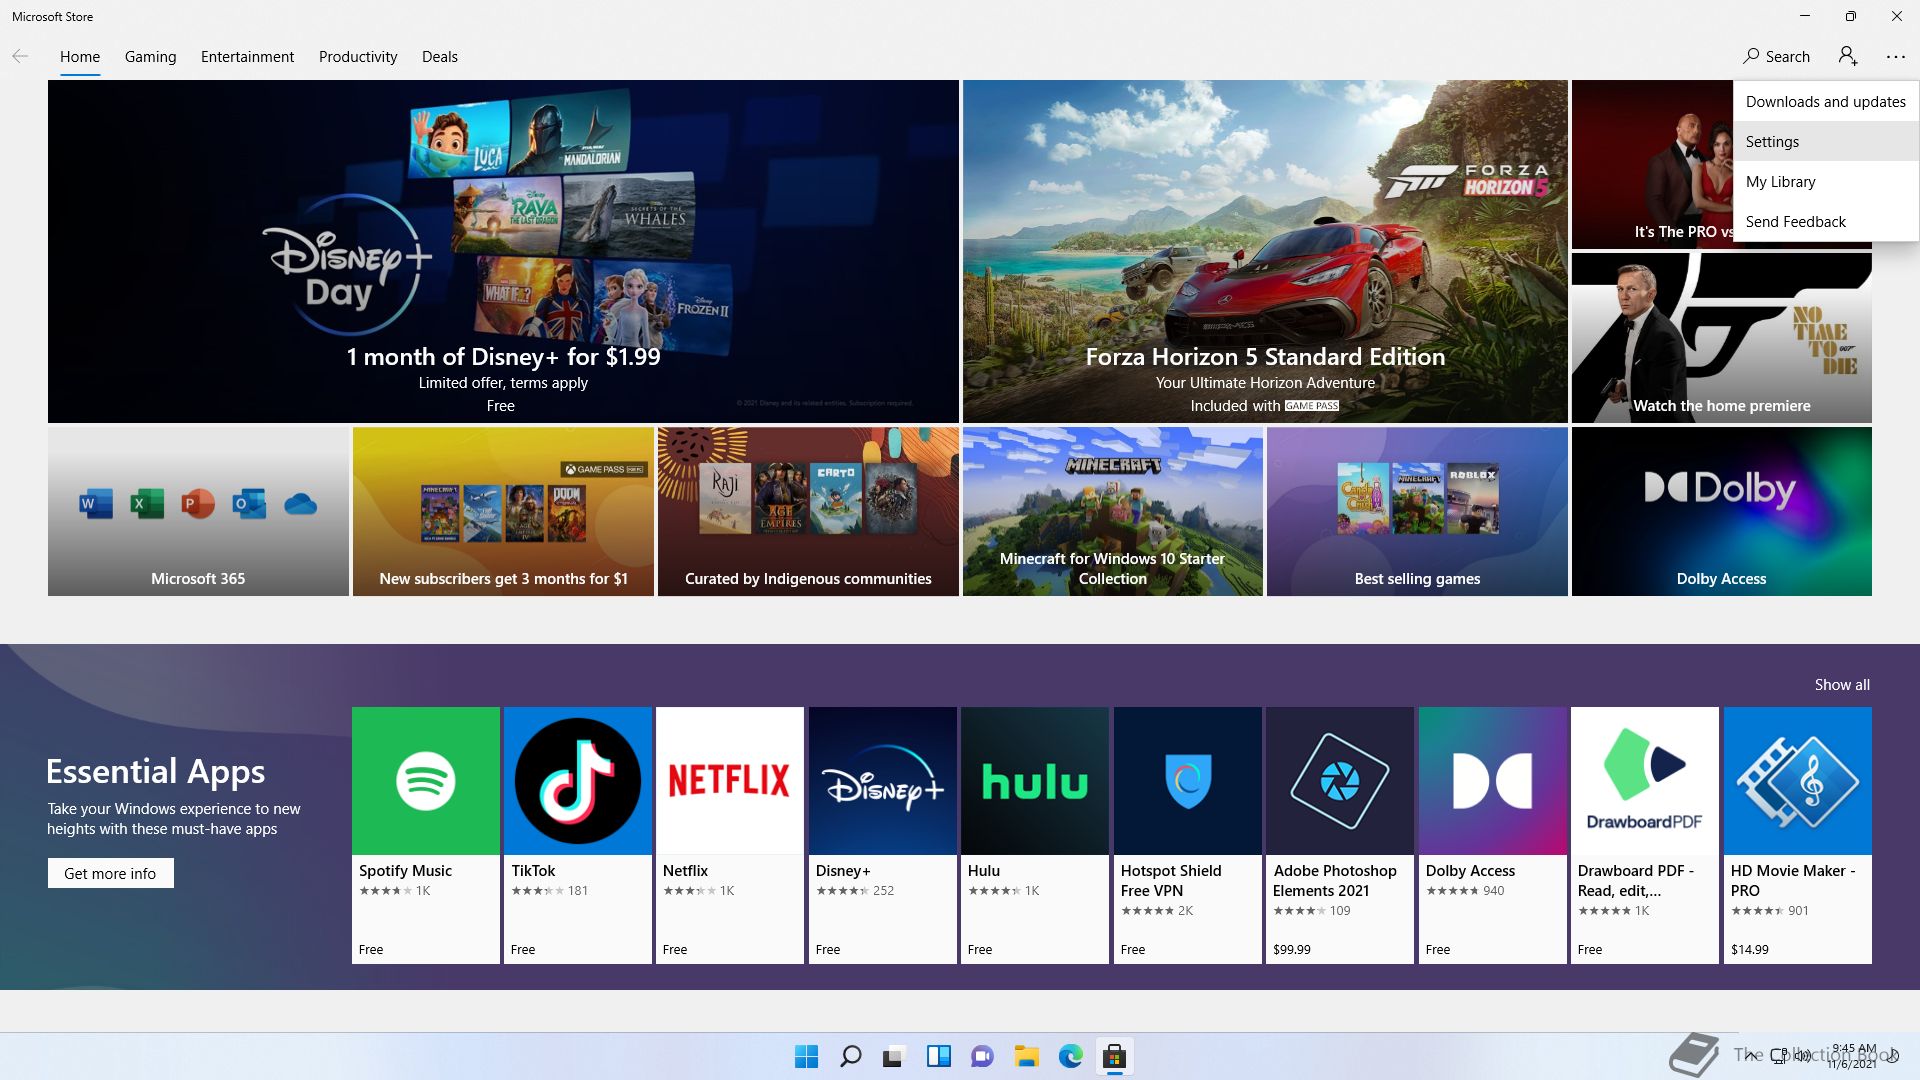Image resolution: width=1920 pixels, height=1080 pixels.
Task: Choose Settings from the dropdown menu
Action: (1825, 141)
